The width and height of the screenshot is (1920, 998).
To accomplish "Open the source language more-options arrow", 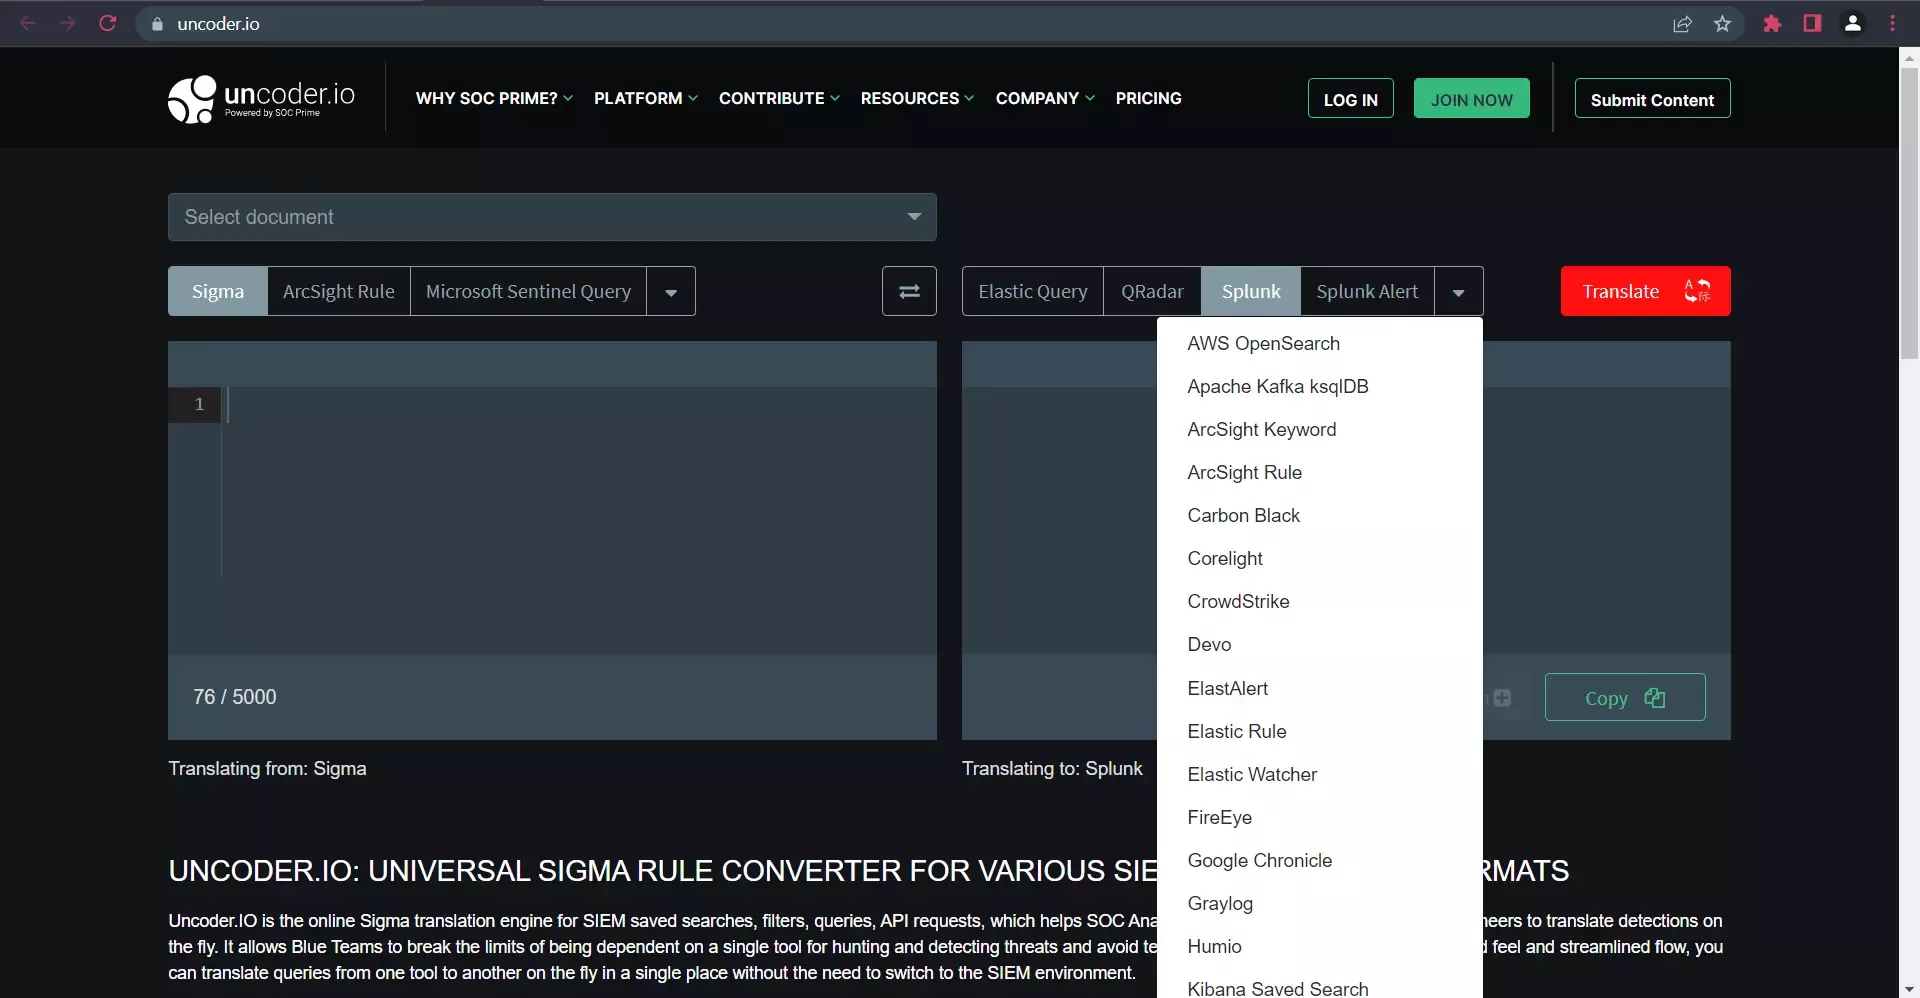I will click(671, 292).
